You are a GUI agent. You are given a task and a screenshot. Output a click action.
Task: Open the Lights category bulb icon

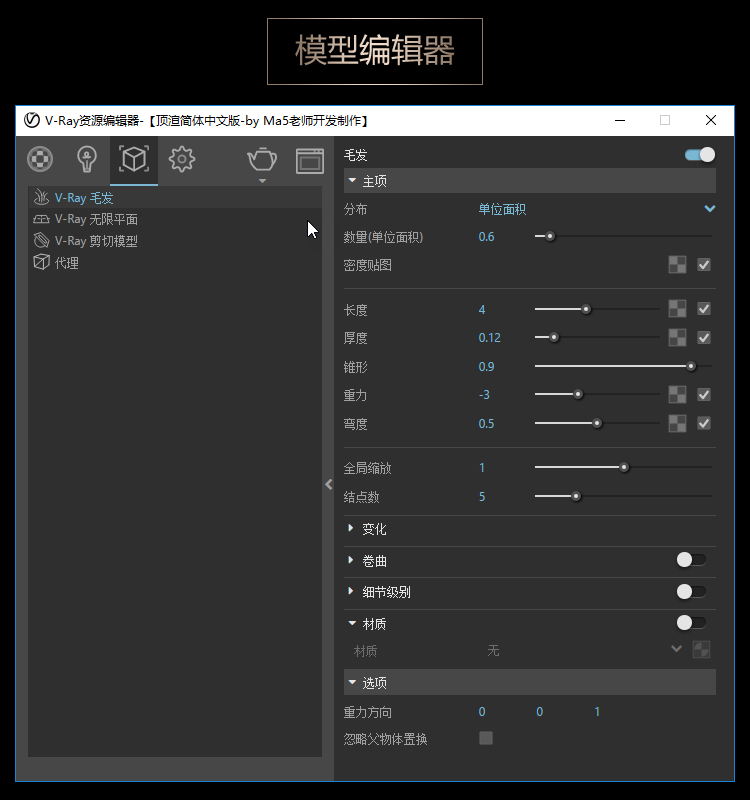pos(87,159)
